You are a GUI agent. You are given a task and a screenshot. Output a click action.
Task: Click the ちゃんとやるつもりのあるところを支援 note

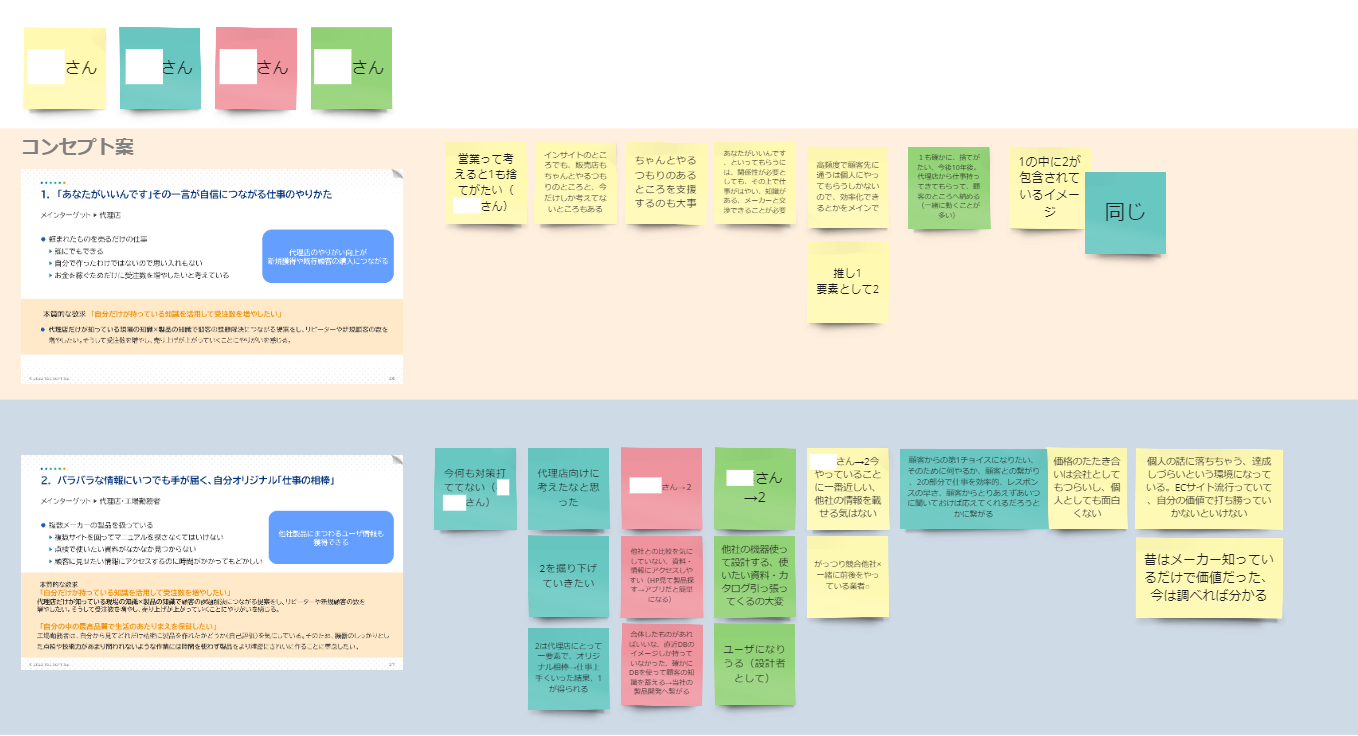click(665, 182)
